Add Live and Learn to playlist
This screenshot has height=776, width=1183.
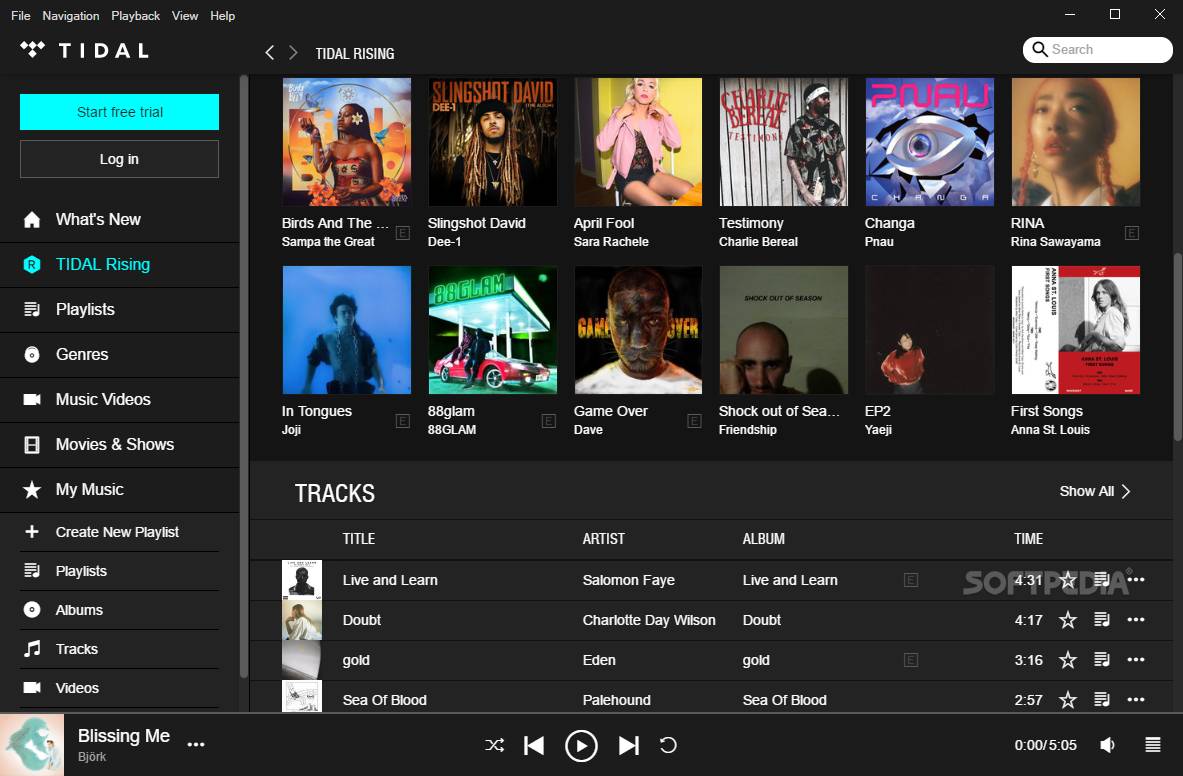(x=1102, y=579)
